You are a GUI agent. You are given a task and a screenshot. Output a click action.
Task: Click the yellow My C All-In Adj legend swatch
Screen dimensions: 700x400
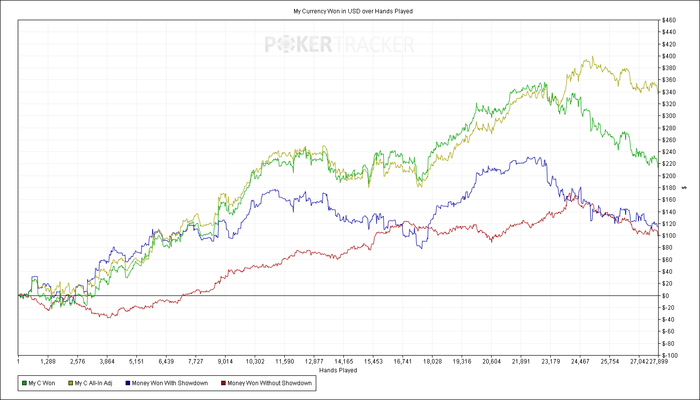tap(71, 383)
